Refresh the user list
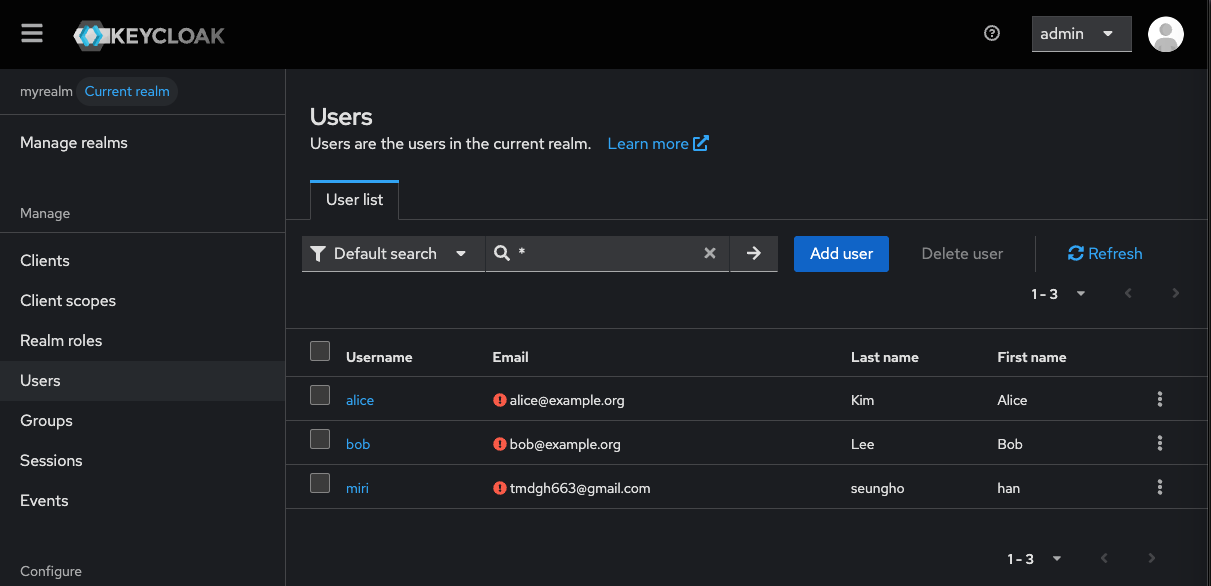 1105,254
